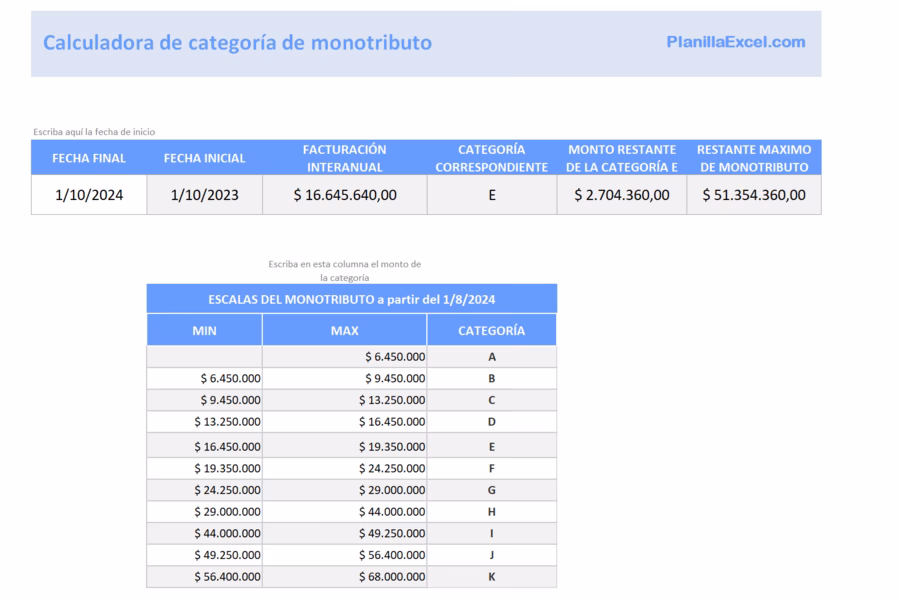This screenshot has height=600, width=900.
Task: Open the PlanillaExcel.com link
Action: (736, 43)
